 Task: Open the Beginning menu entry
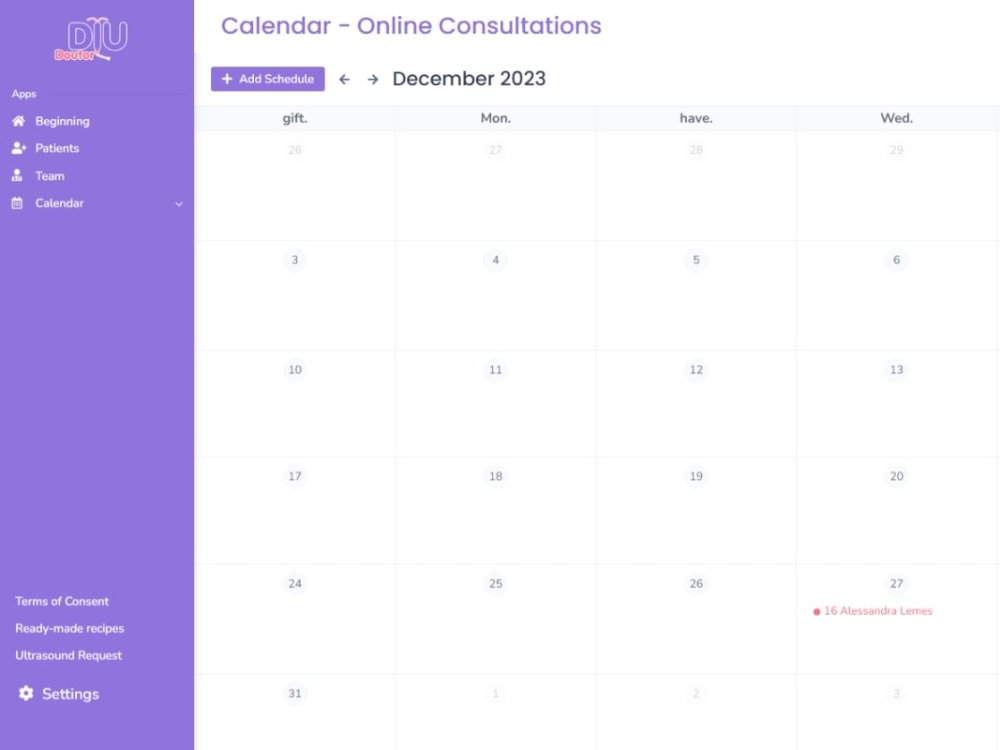click(x=61, y=121)
